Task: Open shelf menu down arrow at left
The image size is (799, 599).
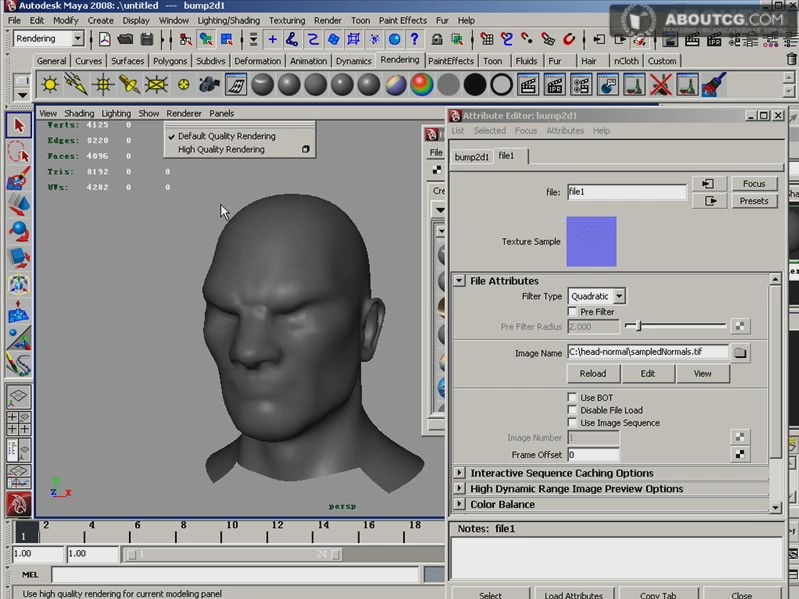Action: pyautogui.click(x=22, y=95)
